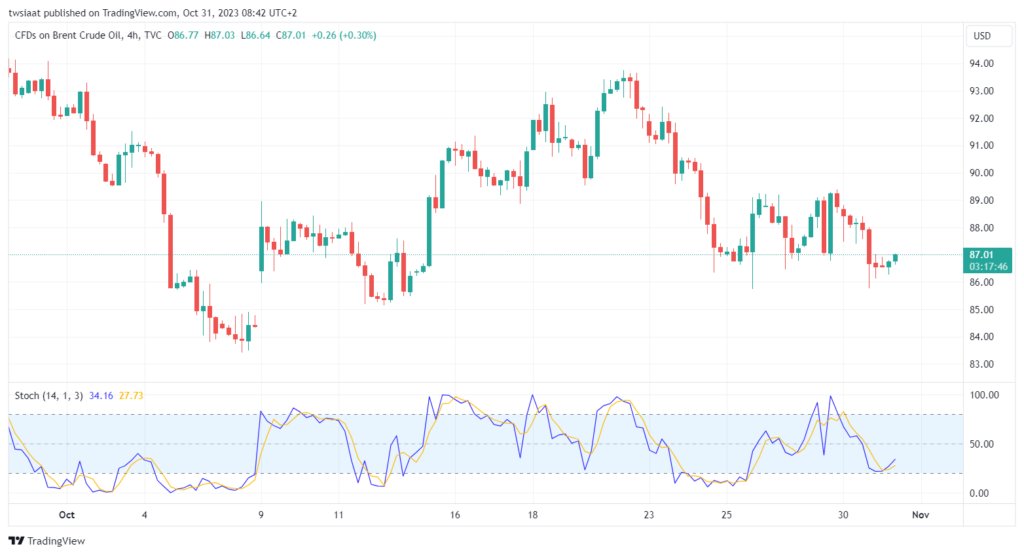The width and height of the screenshot is (1024, 555).
Task: Select the CFDs on Brent Crude Oil title
Action: (x=68, y=35)
